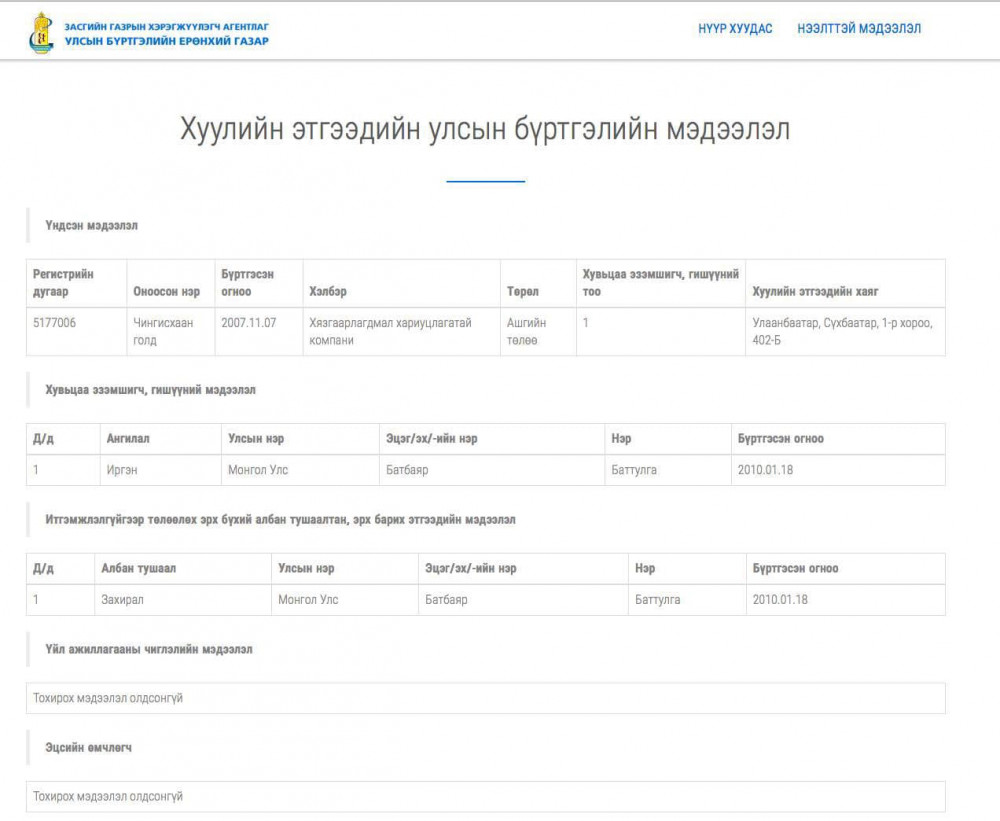
Task: Click the УЛСЫН БҮРТГЭЛИЙН ЕРӨНХИЙ ГАЗАР header title
Action: (x=166, y=41)
